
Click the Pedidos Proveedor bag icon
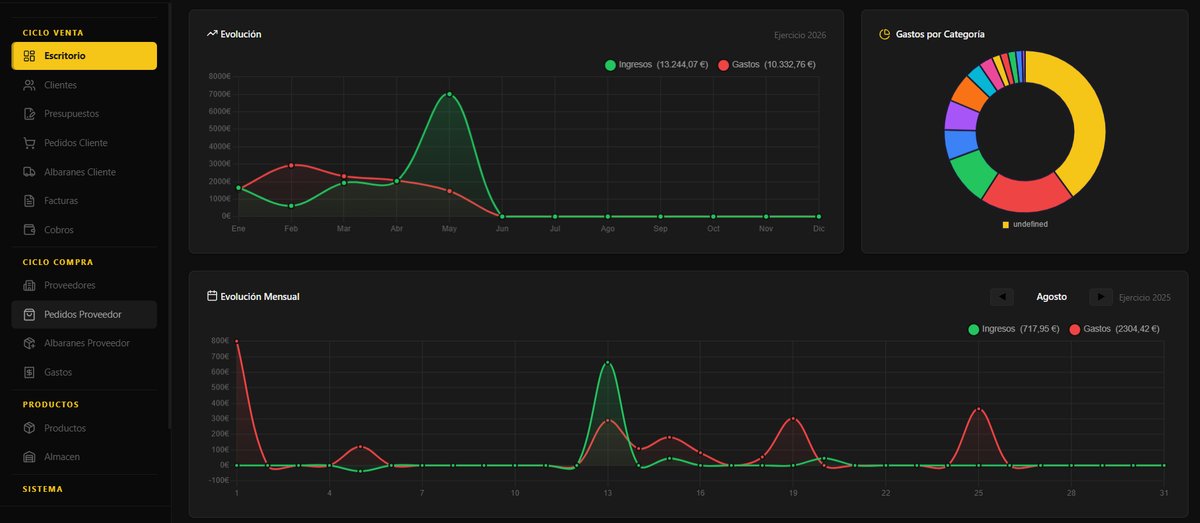pos(30,314)
